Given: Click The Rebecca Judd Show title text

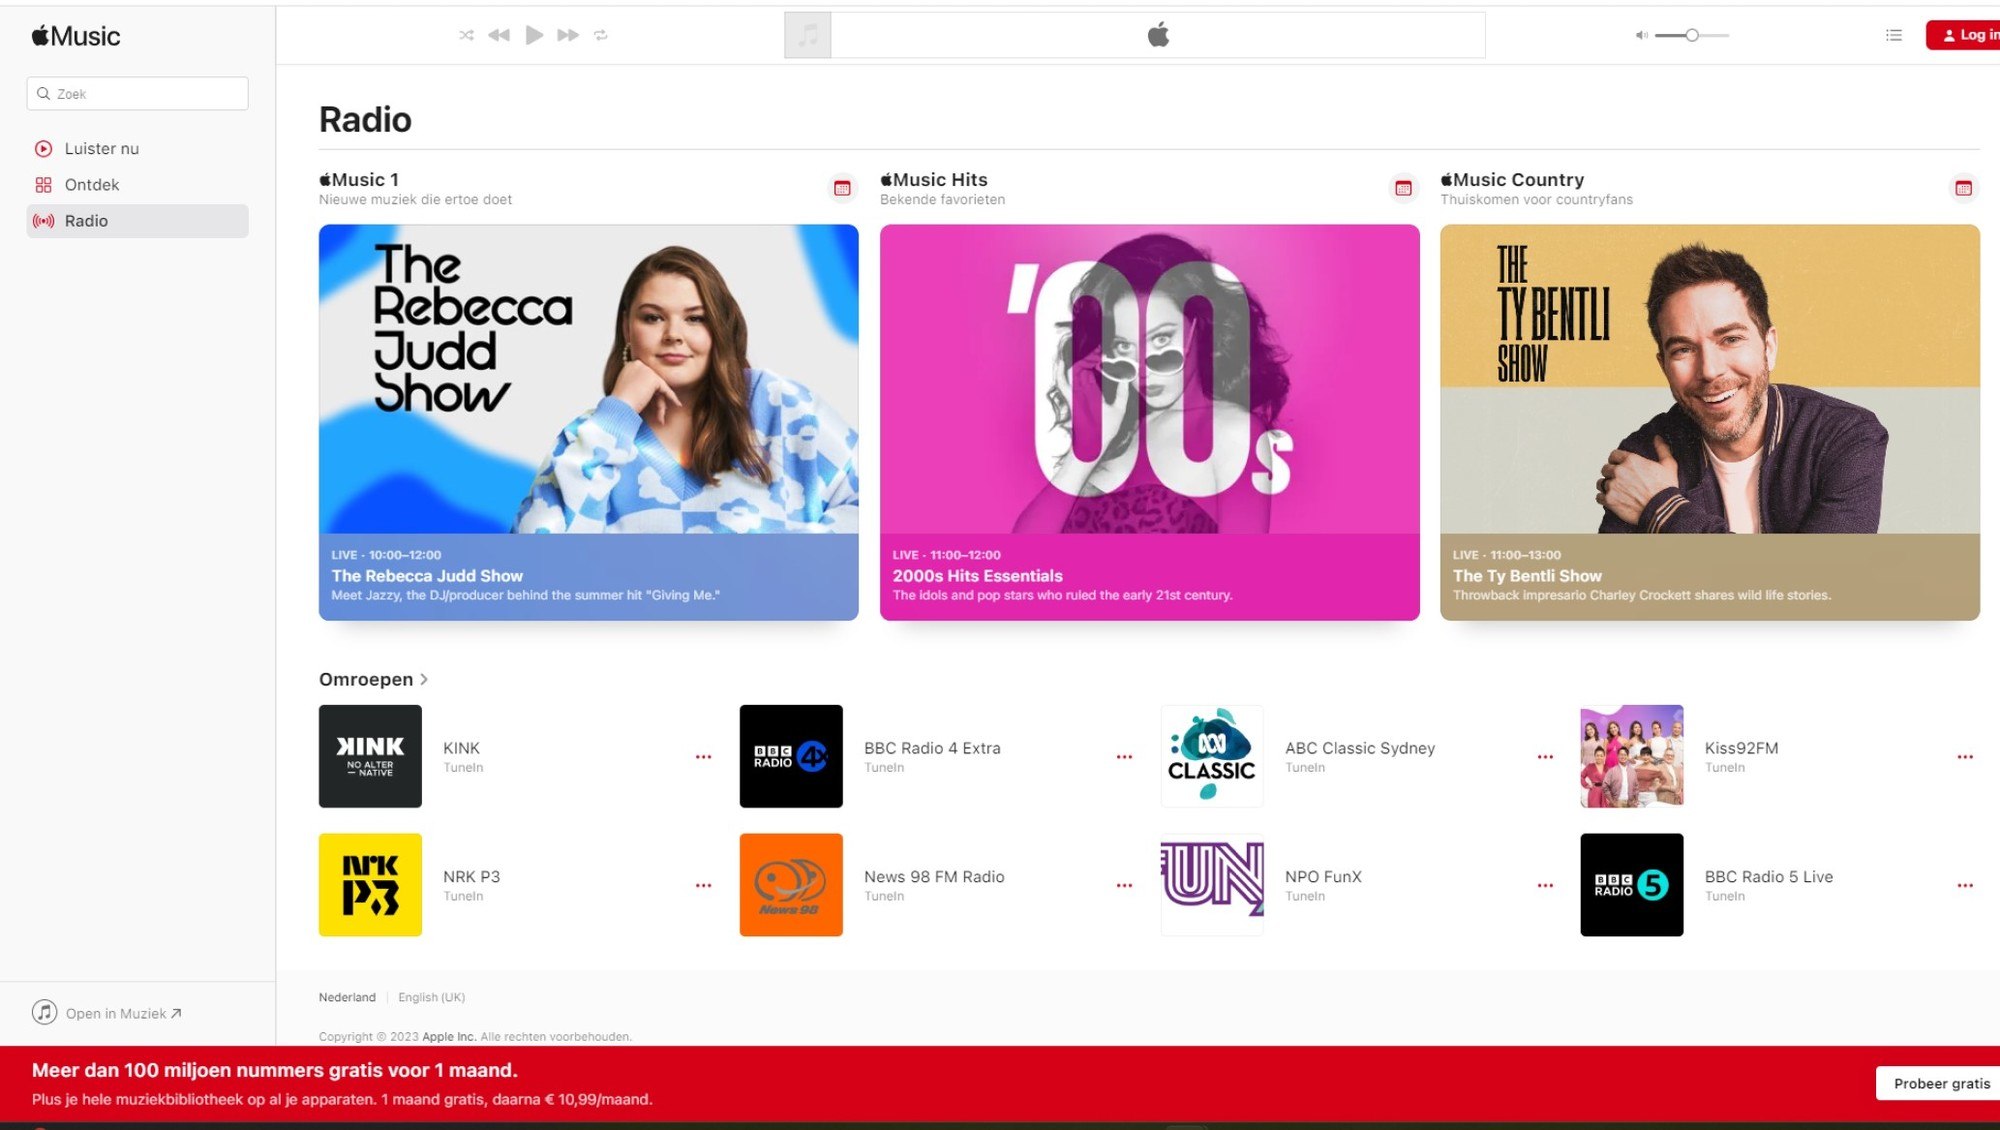Looking at the screenshot, I should (427, 576).
